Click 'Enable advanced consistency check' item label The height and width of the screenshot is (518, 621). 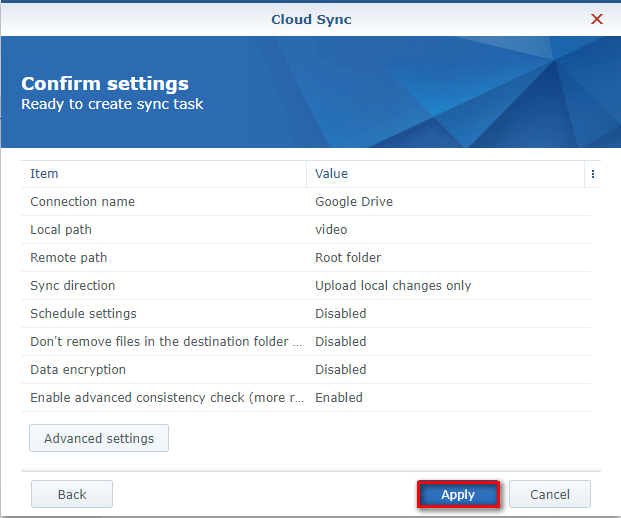(x=165, y=398)
